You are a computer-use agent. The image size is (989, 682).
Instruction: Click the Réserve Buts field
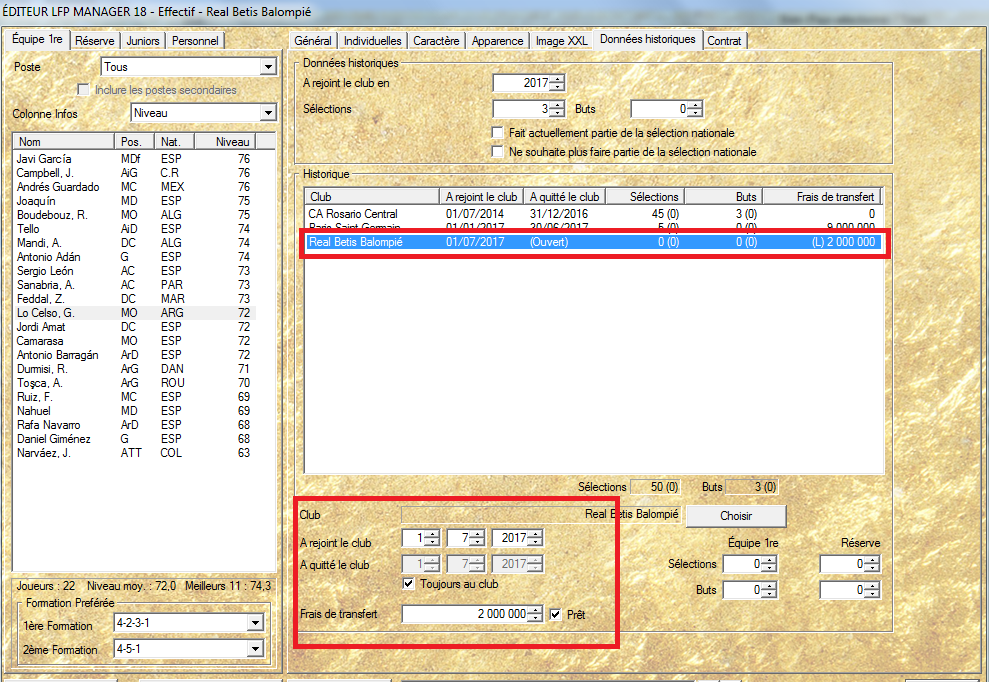[x=850, y=591]
